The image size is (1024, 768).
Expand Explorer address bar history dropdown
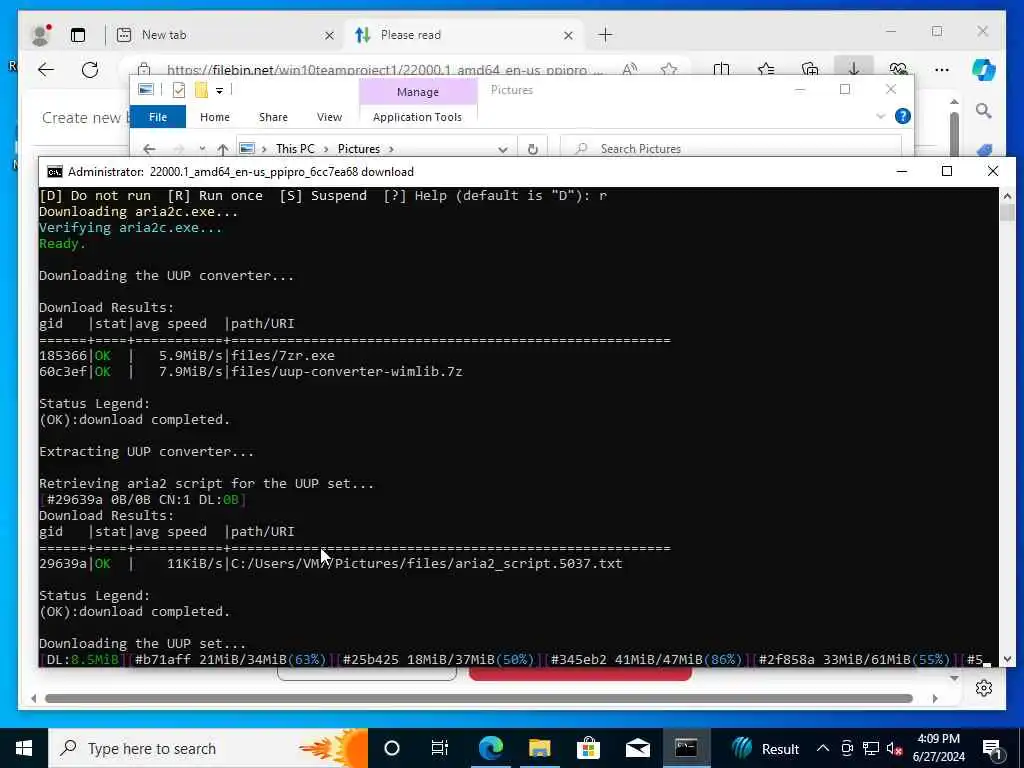click(x=502, y=149)
